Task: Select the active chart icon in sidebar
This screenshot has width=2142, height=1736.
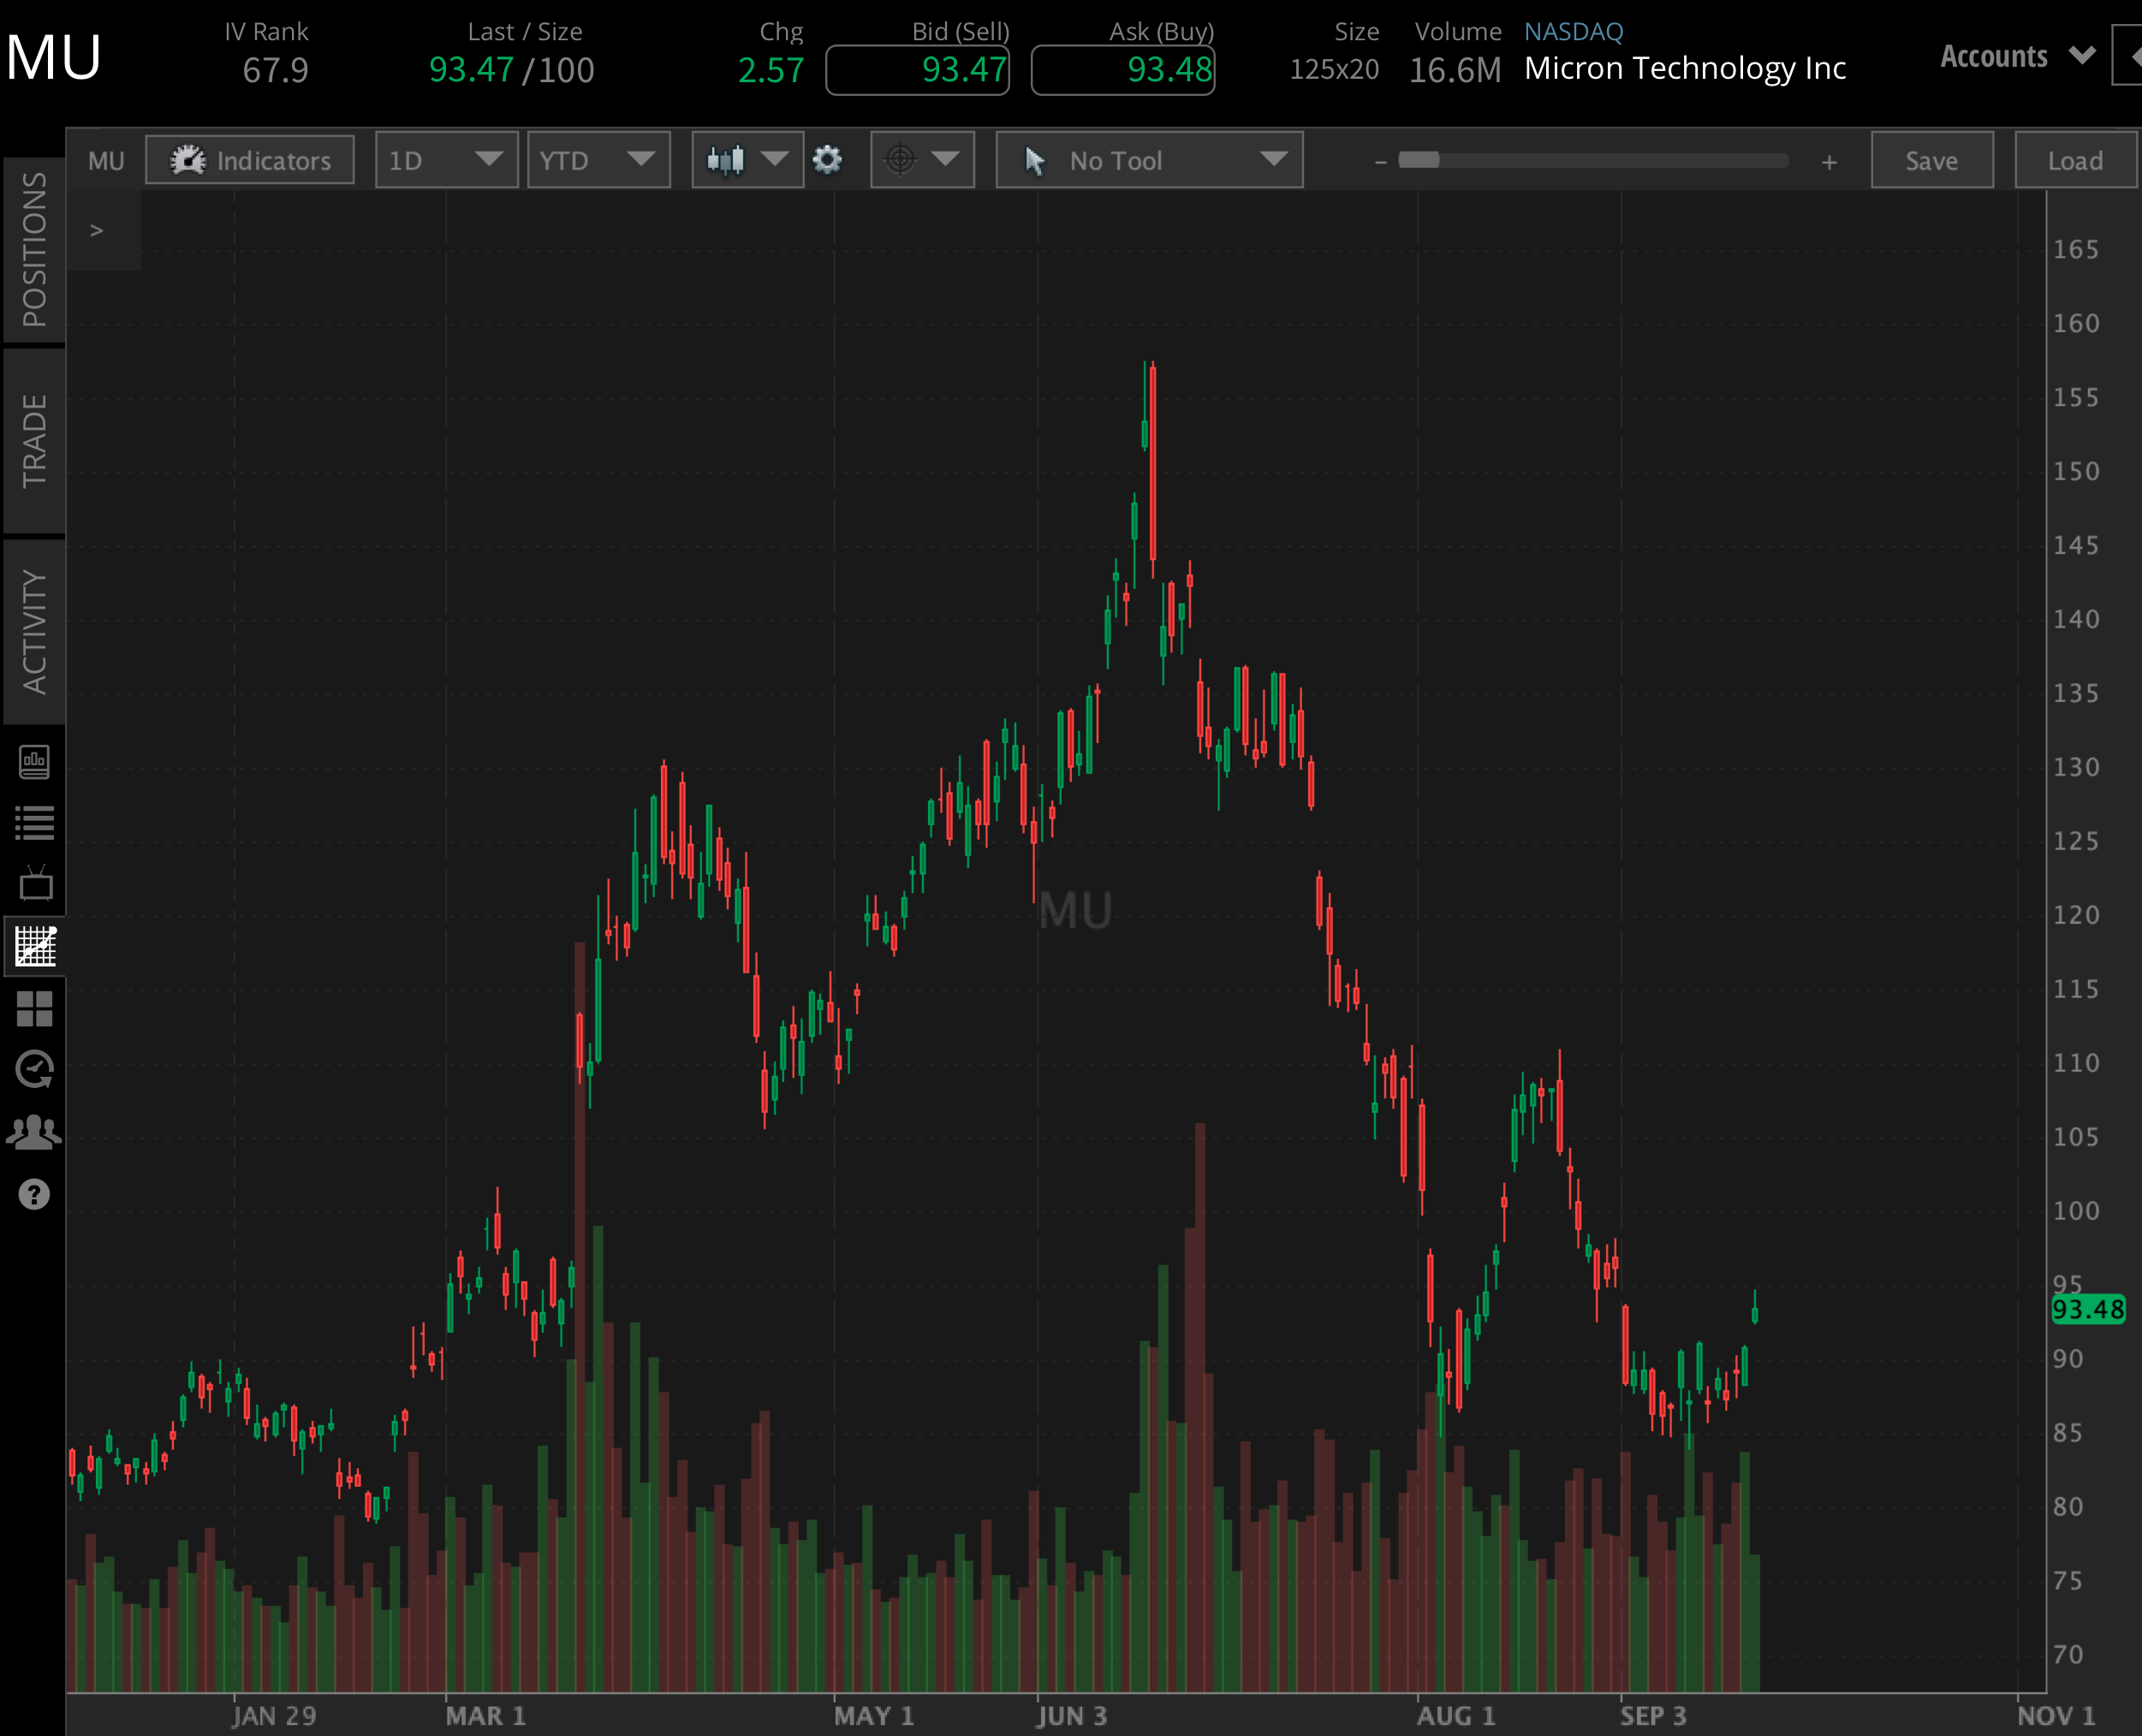Action: [34, 947]
